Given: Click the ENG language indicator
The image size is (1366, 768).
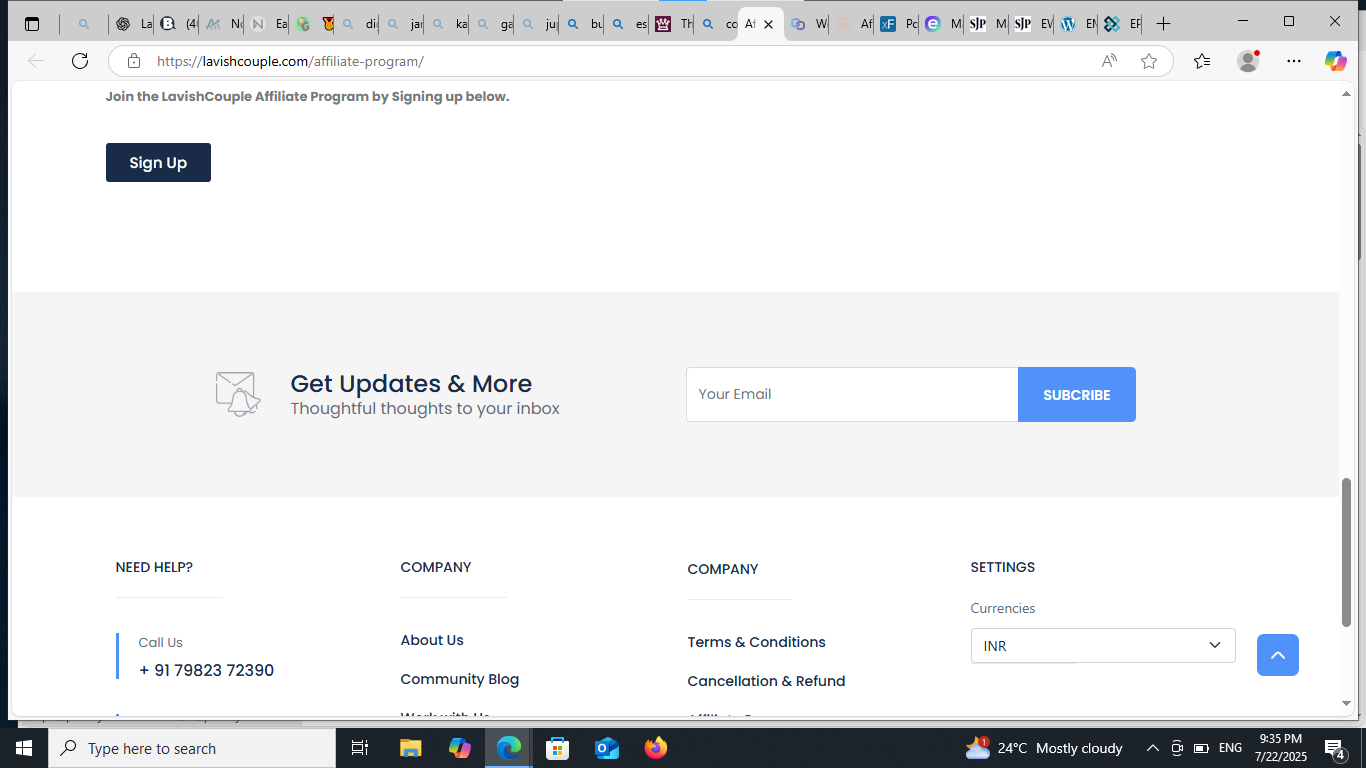Looking at the screenshot, I should (x=1231, y=748).
